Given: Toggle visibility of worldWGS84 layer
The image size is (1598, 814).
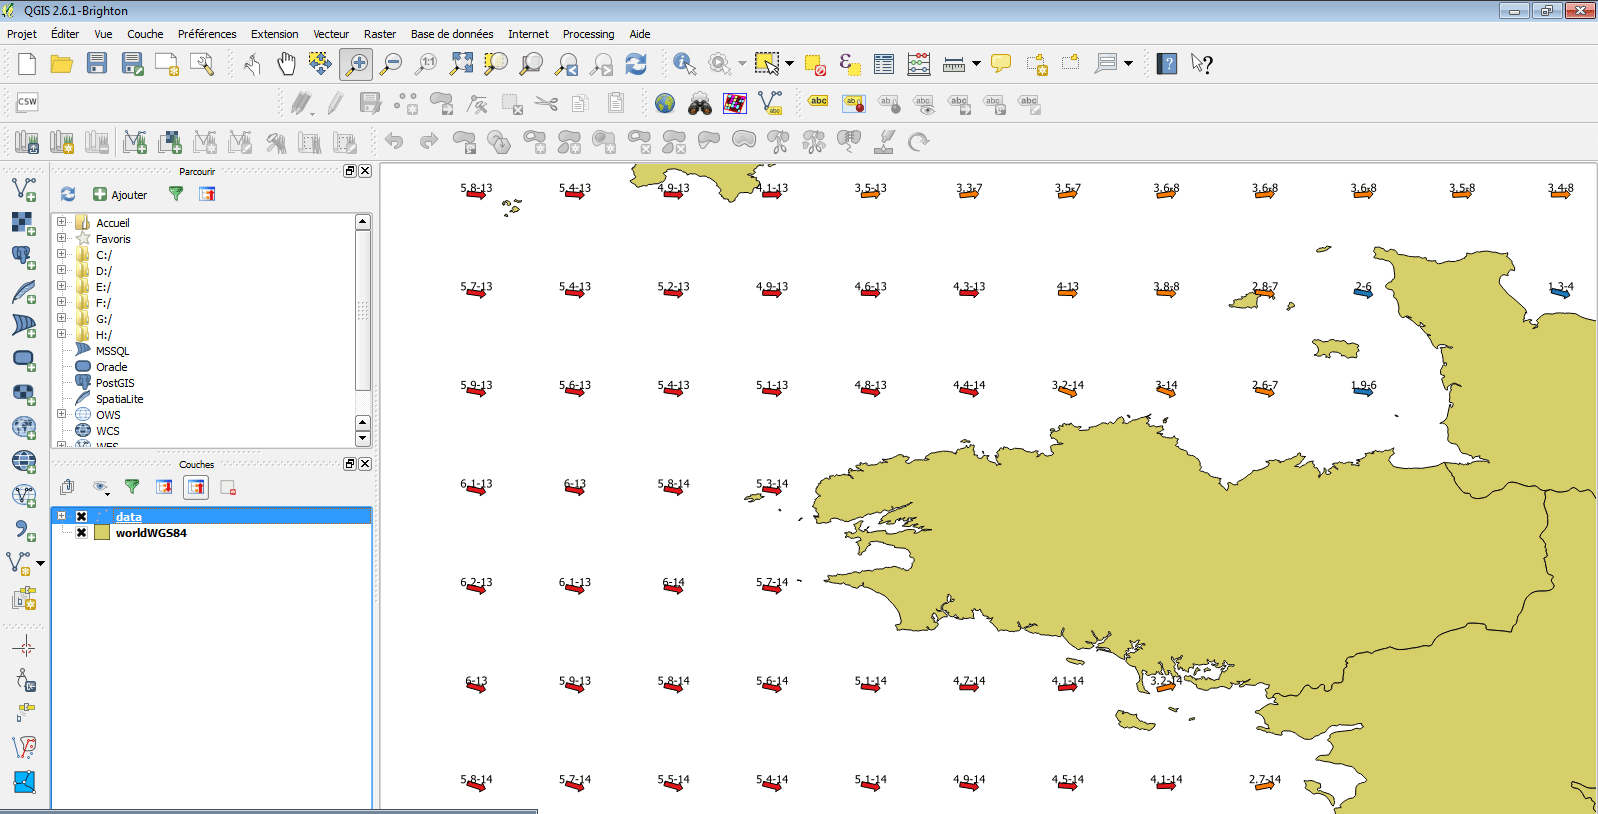Looking at the screenshot, I should click(x=82, y=533).
